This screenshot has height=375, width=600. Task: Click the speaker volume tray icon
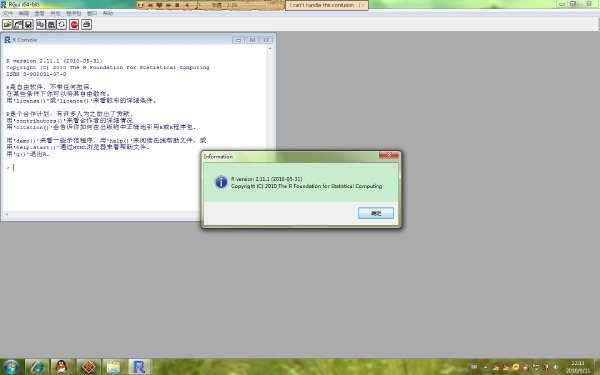[555, 367]
